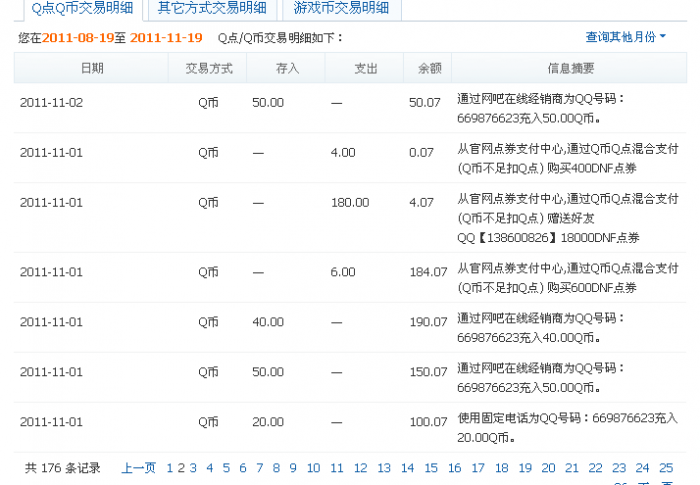Open page 4 of records
Viewport: 700px width, 485px height.
coord(210,468)
